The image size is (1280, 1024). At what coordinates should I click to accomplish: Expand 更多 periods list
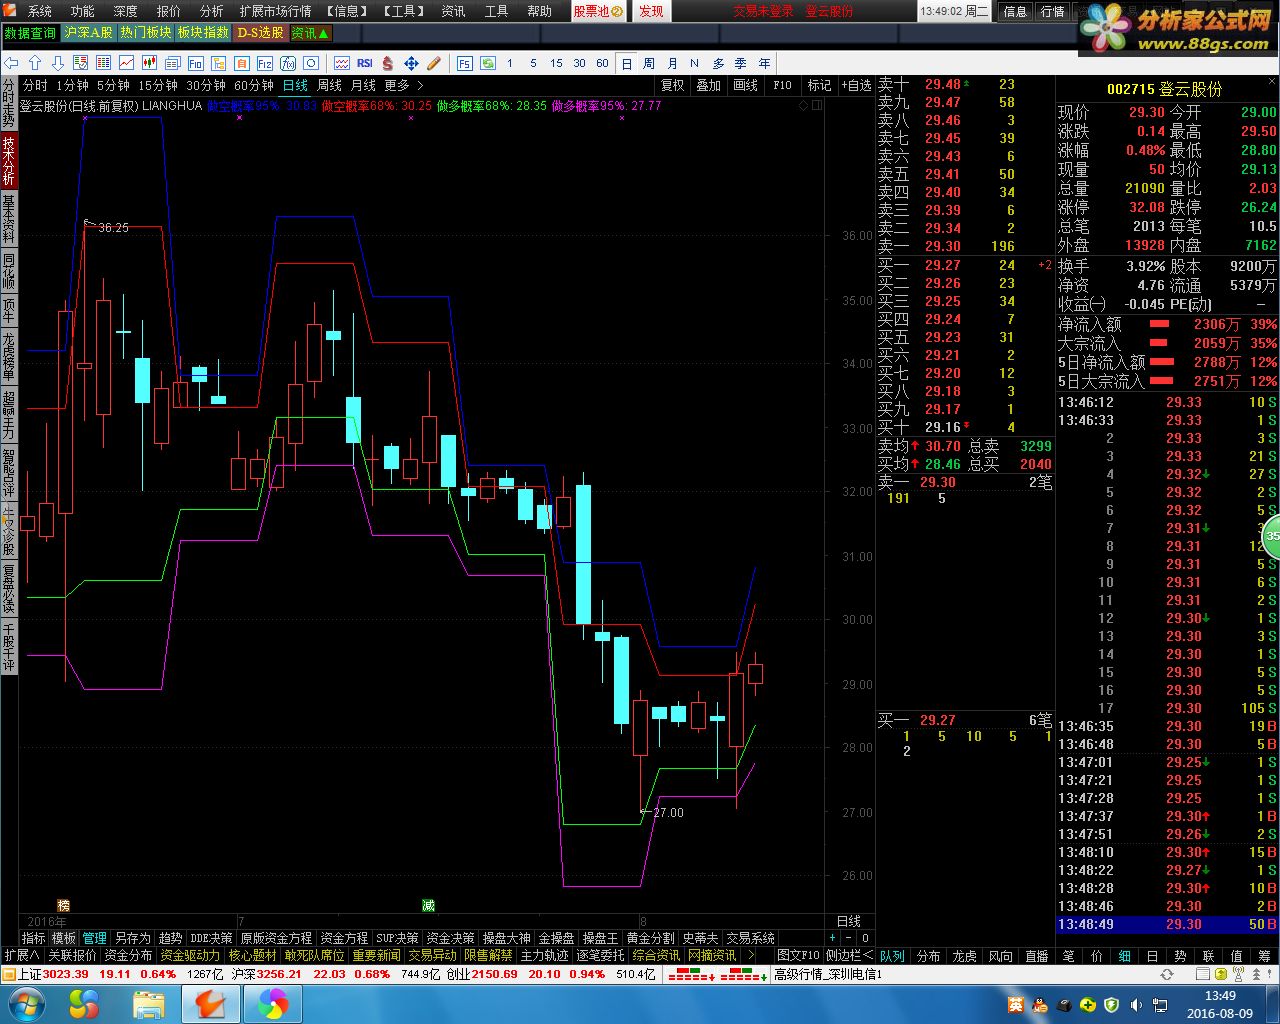coord(404,85)
